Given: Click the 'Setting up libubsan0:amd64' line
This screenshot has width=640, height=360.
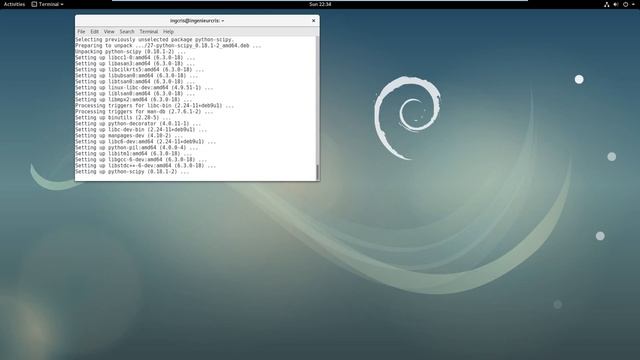Looking at the screenshot, I should [137, 76].
